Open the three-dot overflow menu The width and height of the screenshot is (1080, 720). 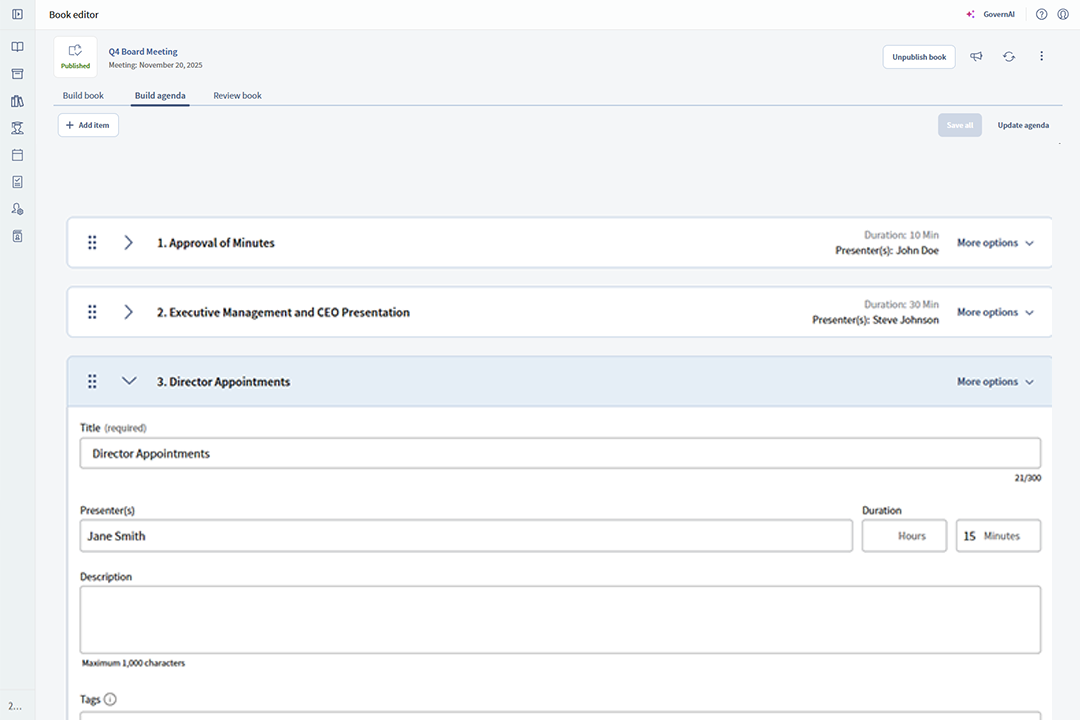pyautogui.click(x=1042, y=57)
